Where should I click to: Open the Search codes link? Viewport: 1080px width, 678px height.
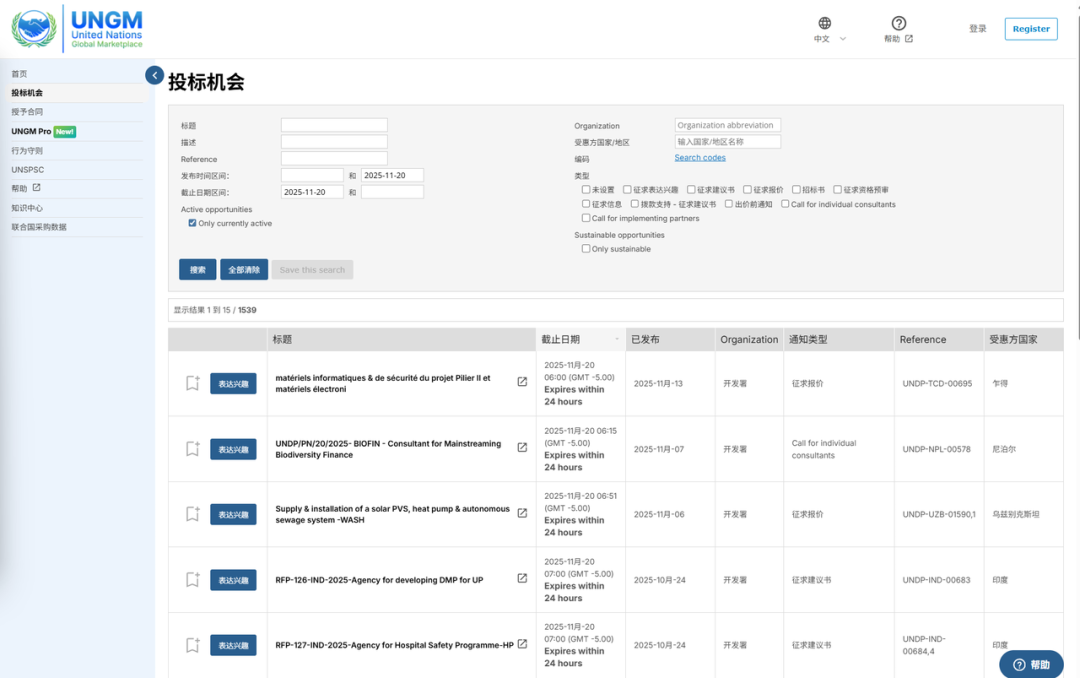[700, 157]
